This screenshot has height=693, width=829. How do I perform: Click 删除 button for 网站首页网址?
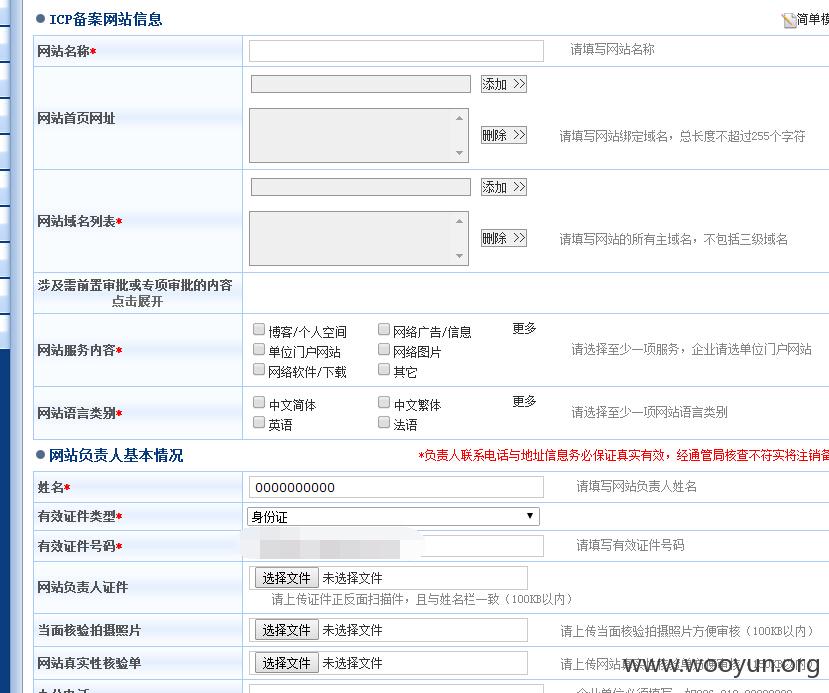pyautogui.click(x=503, y=135)
